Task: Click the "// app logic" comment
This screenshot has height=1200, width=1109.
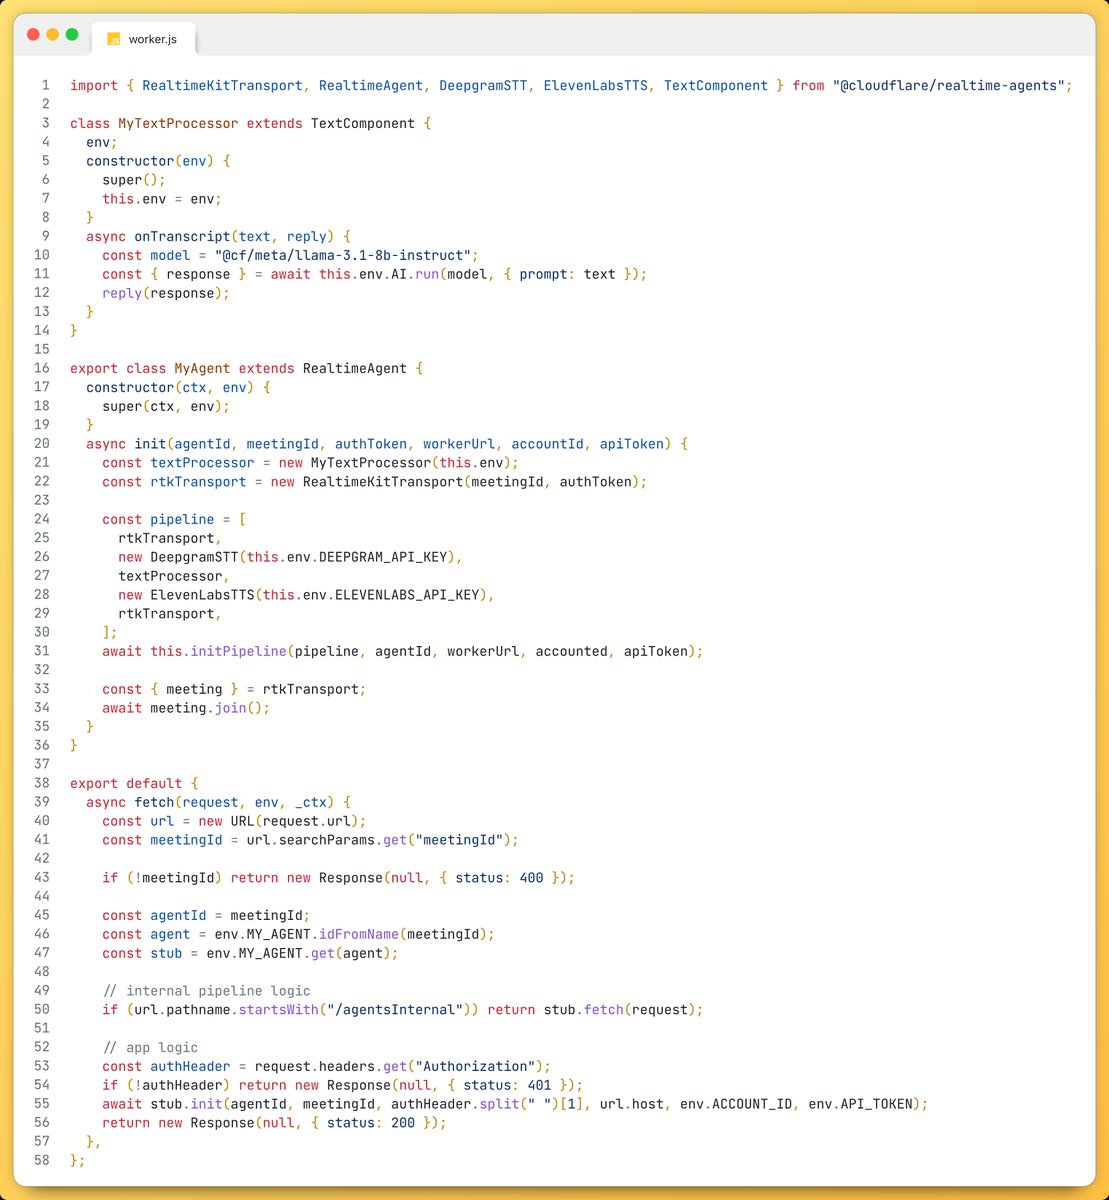Action: [150, 1048]
